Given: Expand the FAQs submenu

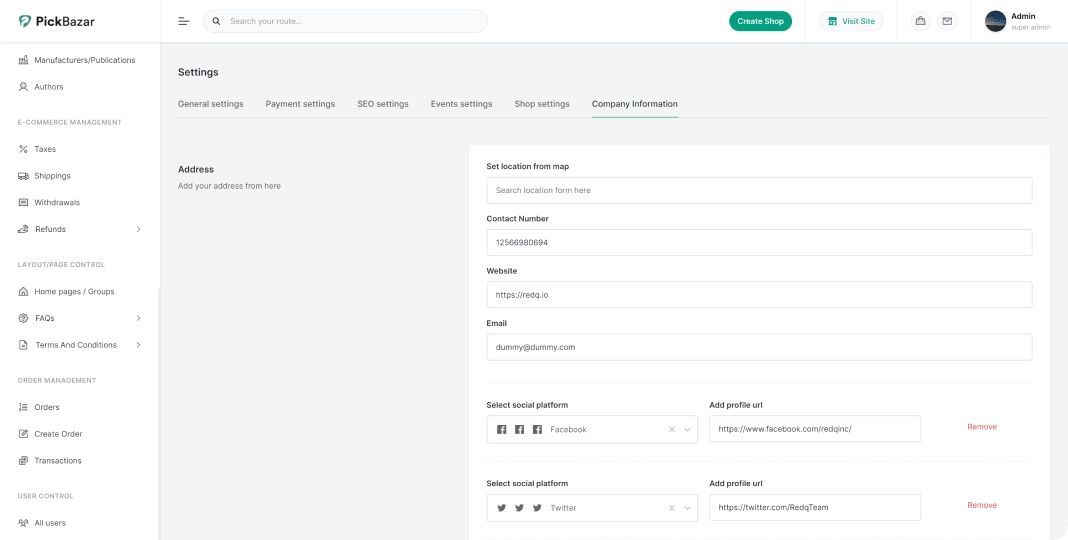Looking at the screenshot, I should (x=138, y=318).
